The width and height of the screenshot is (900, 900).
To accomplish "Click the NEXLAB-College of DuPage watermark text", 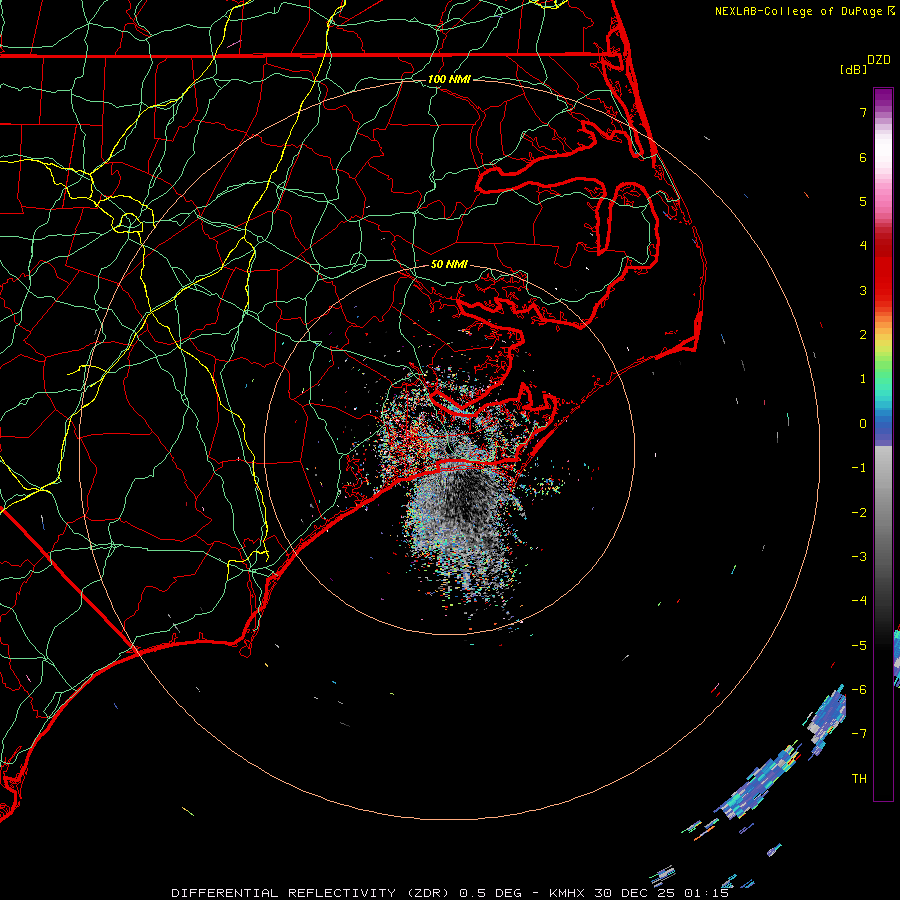I will 804,11.
